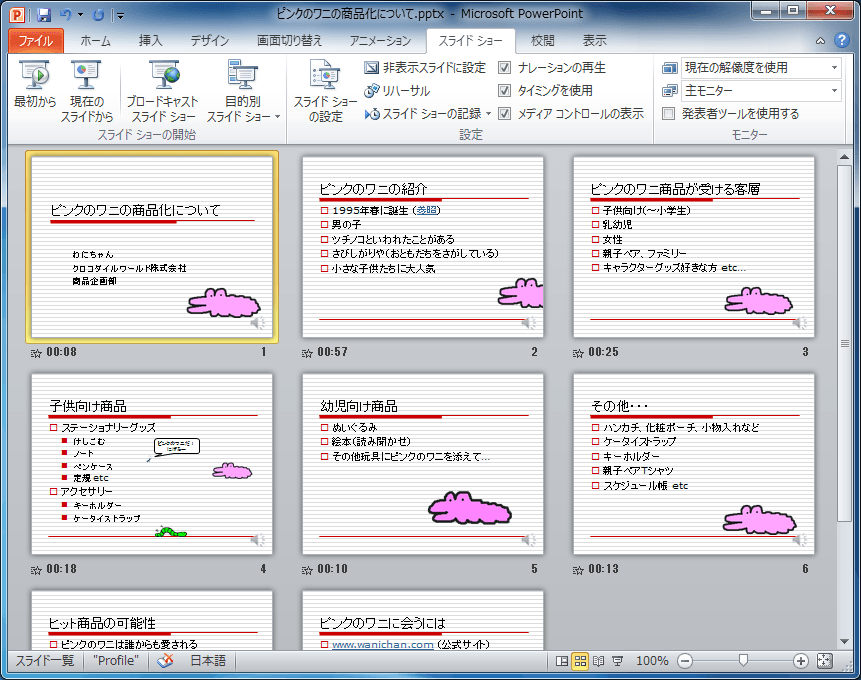Click zoom in plus button
The height and width of the screenshot is (680, 861).
[801, 661]
